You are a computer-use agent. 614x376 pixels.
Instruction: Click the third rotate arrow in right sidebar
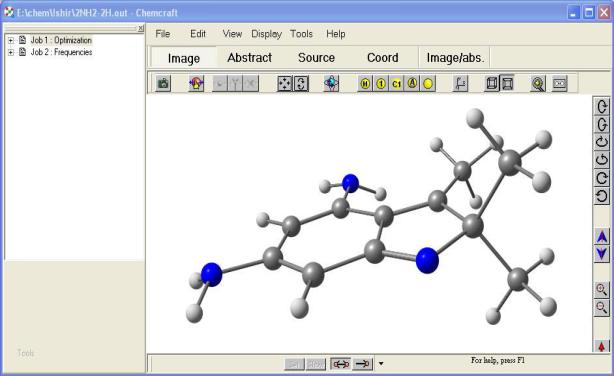(602, 142)
